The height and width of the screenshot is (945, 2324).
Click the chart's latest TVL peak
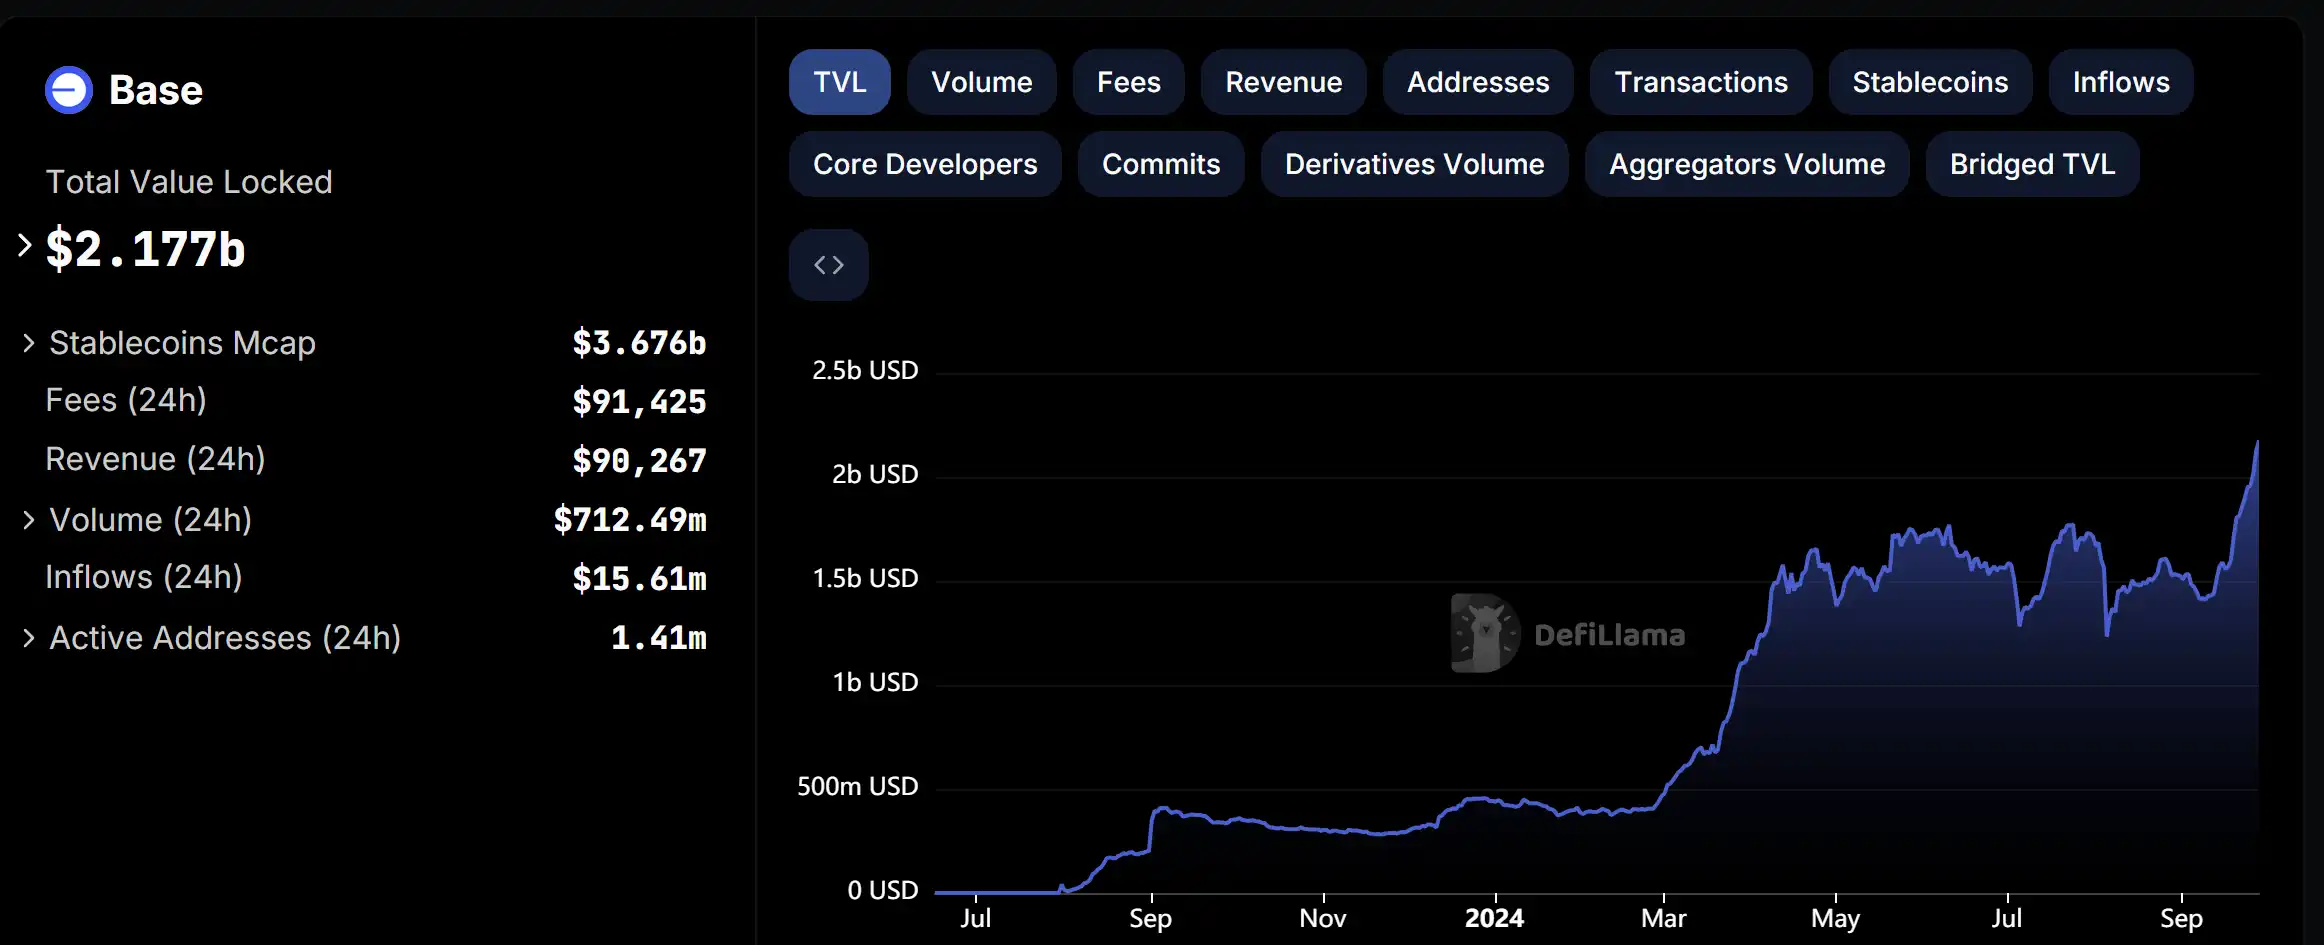coord(2256,443)
